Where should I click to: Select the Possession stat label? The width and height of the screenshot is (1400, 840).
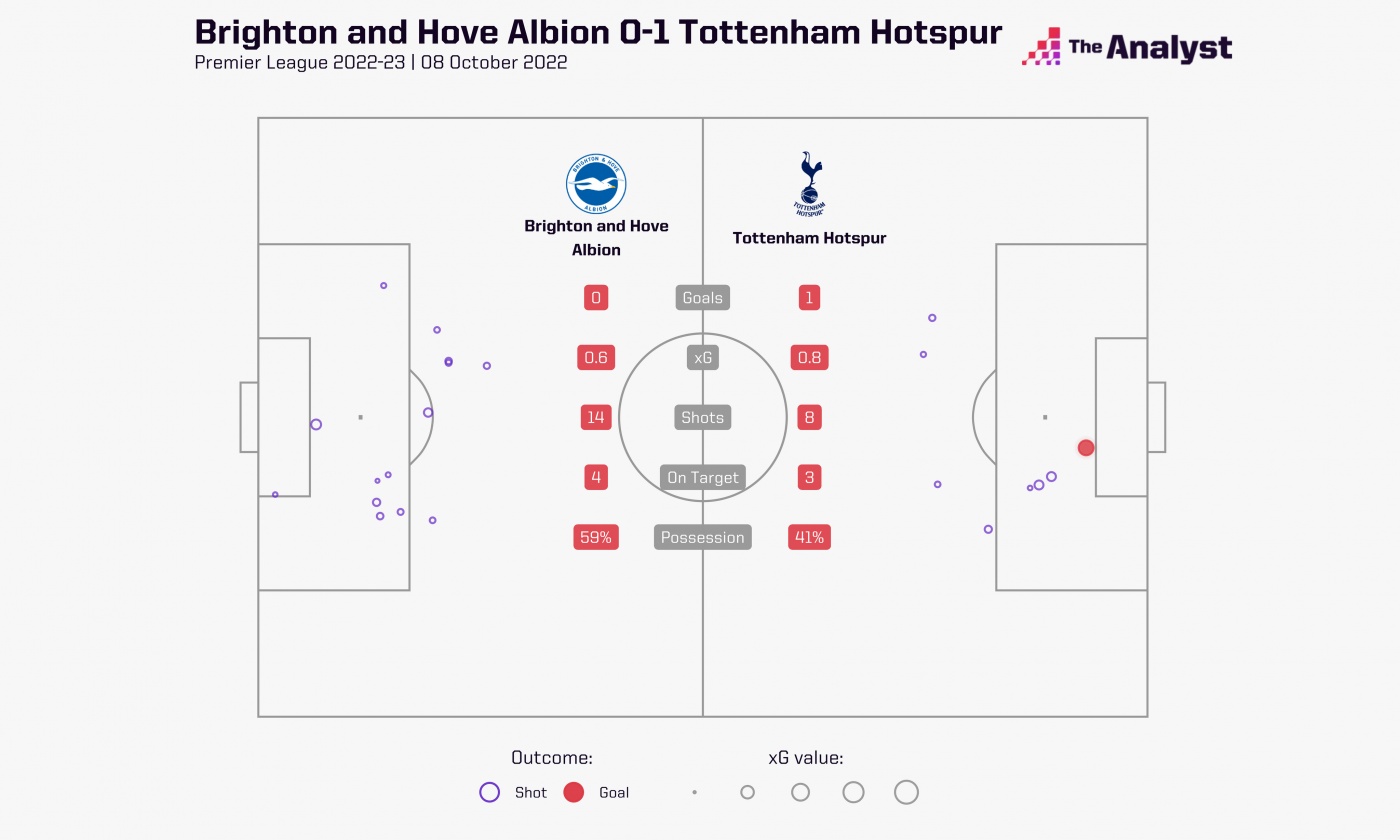click(702, 538)
